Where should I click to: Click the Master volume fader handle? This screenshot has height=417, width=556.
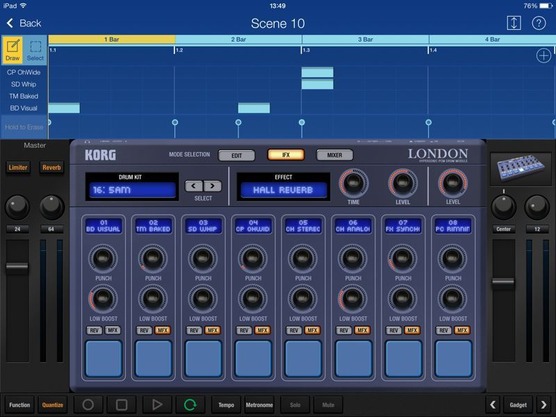[x=17, y=267]
